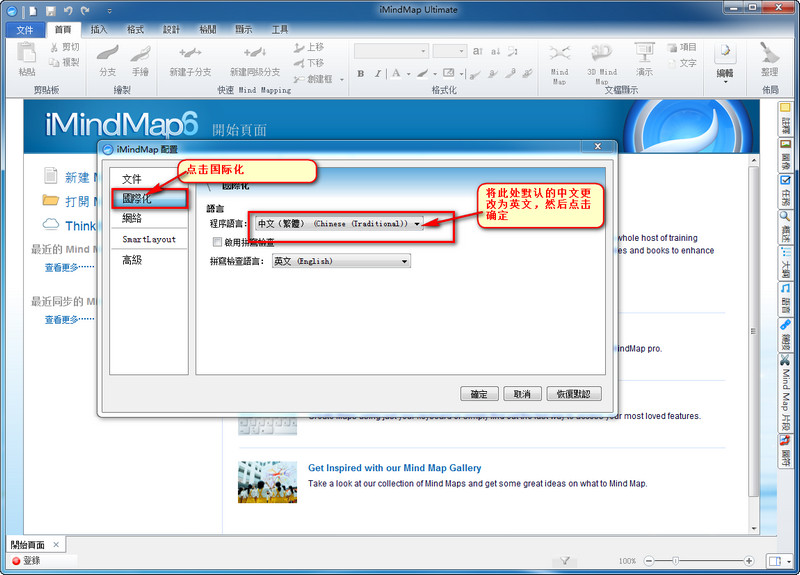The width and height of the screenshot is (800, 575).
Task: Enable the 啟用拼寫檢查 spell check checkbox
Action: [217, 242]
